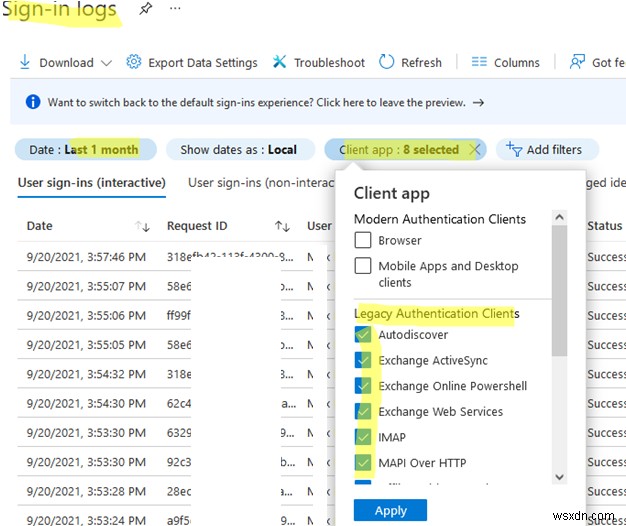Open the Show dates as Local filter

coord(238,150)
